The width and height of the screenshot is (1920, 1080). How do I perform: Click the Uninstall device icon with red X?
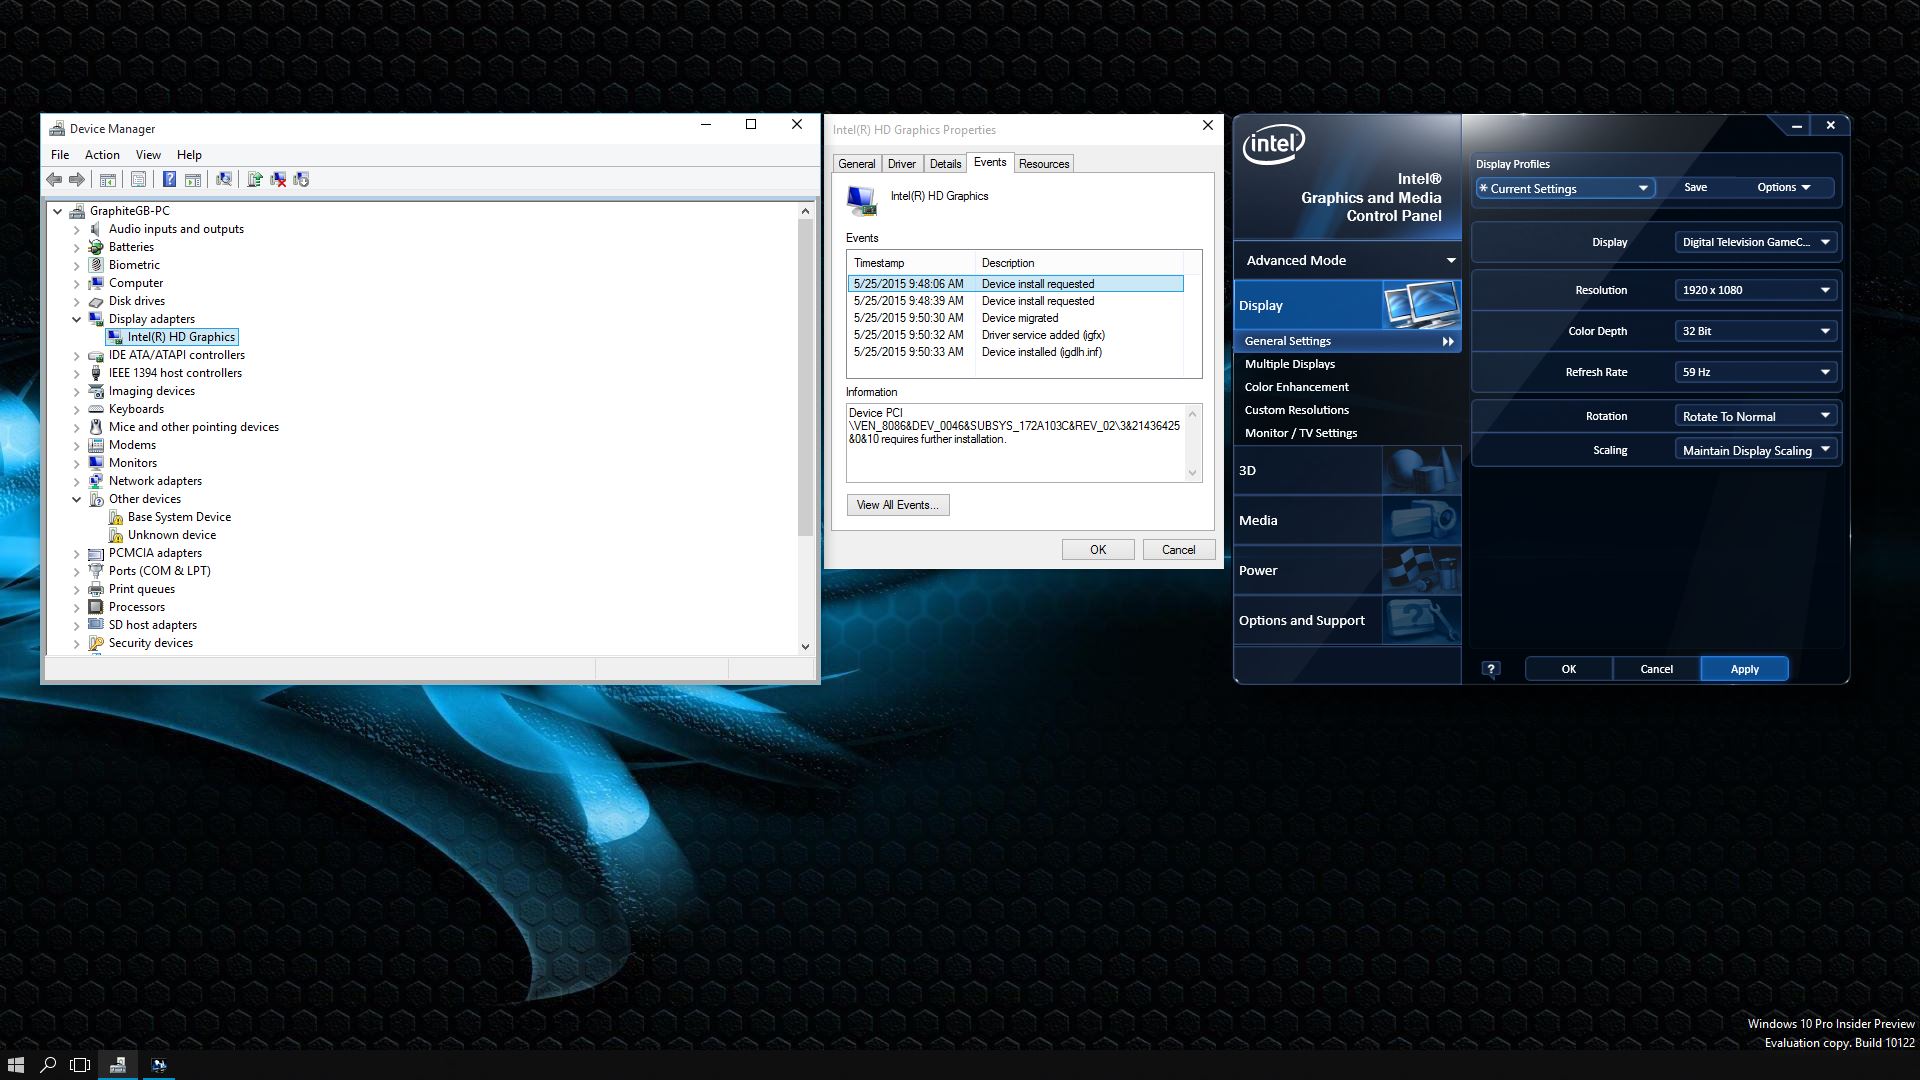pos(278,179)
